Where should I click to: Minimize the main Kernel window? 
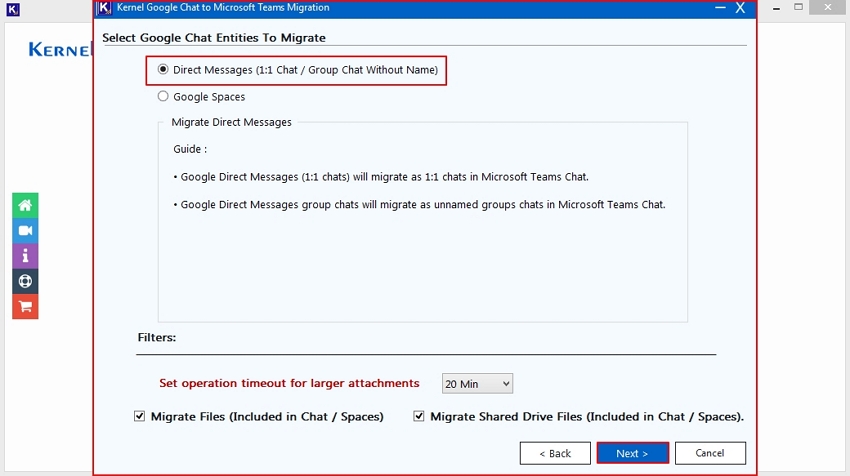(776, 8)
